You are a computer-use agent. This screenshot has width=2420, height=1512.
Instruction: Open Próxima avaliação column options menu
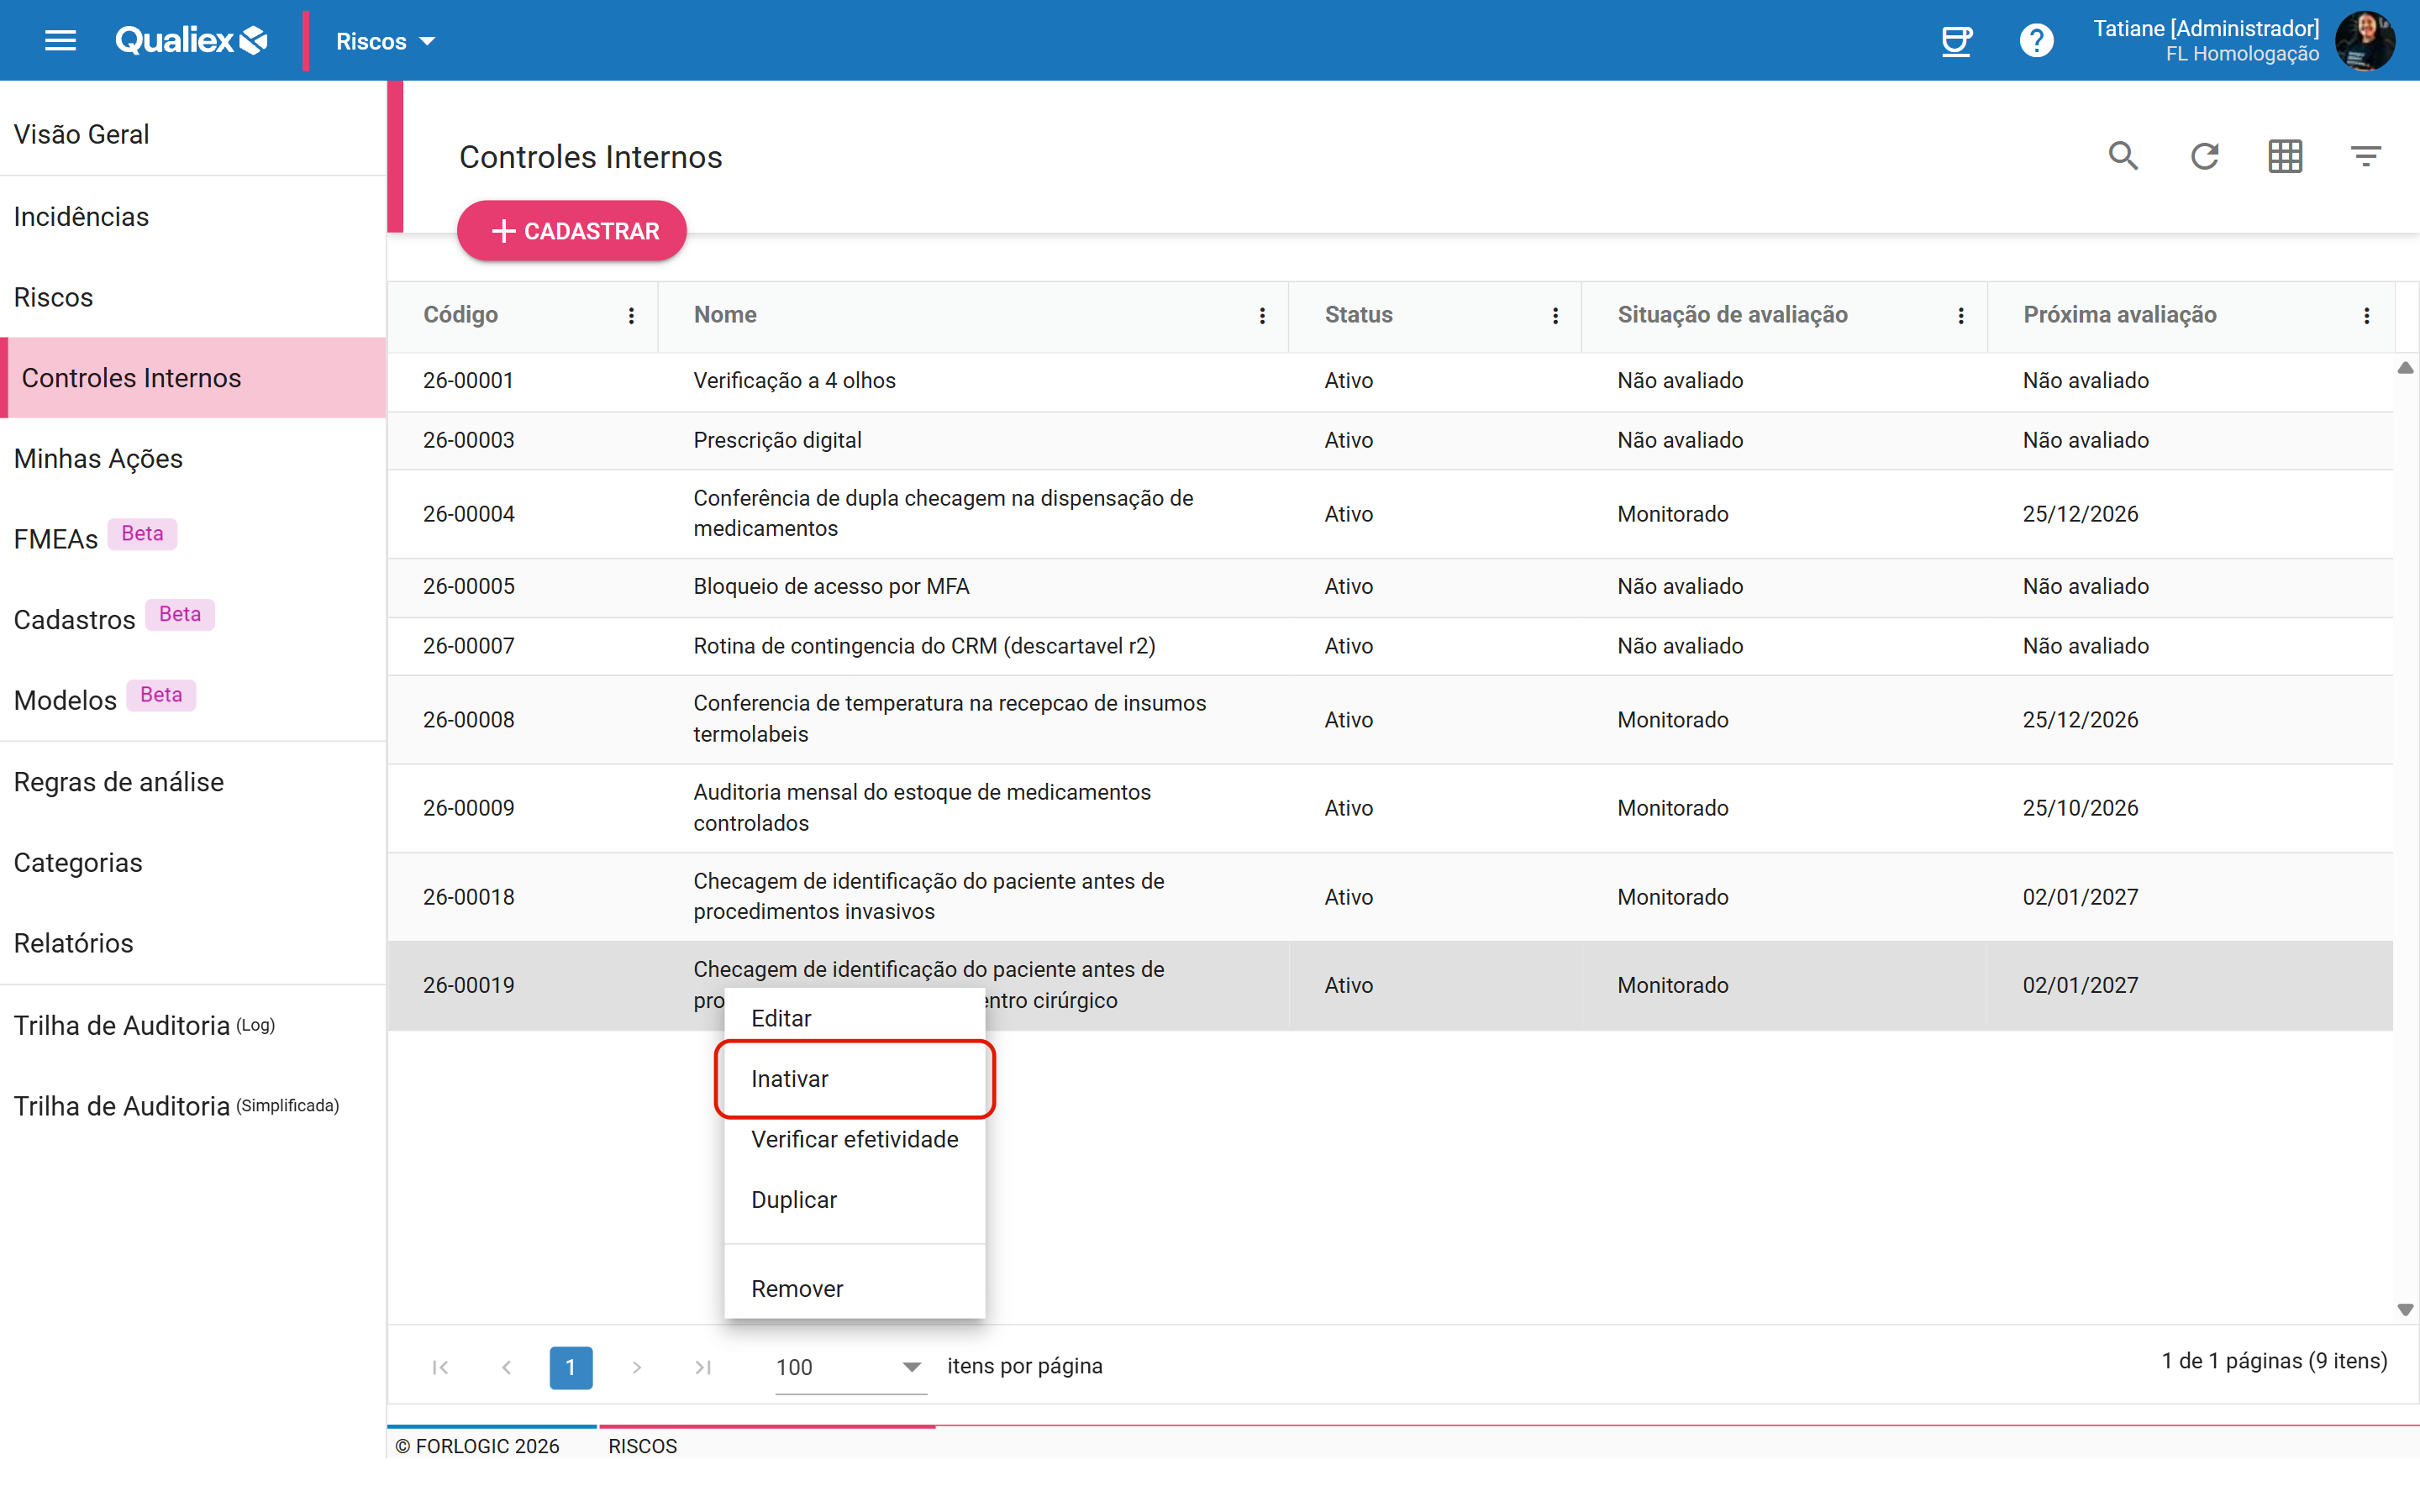point(2366,315)
